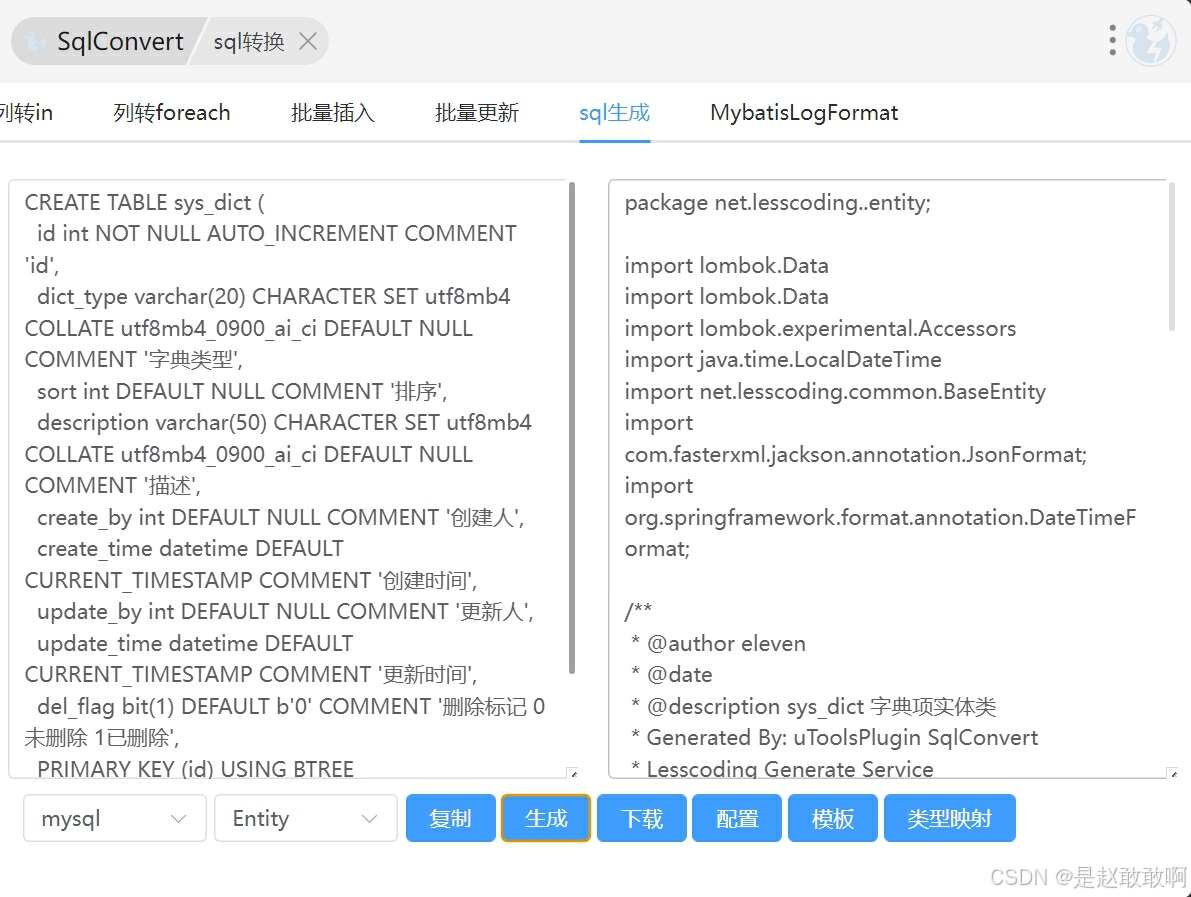Viewport: 1191px width, 897px height.
Task: Click the left sql textarea scrollbar
Action: (571, 428)
